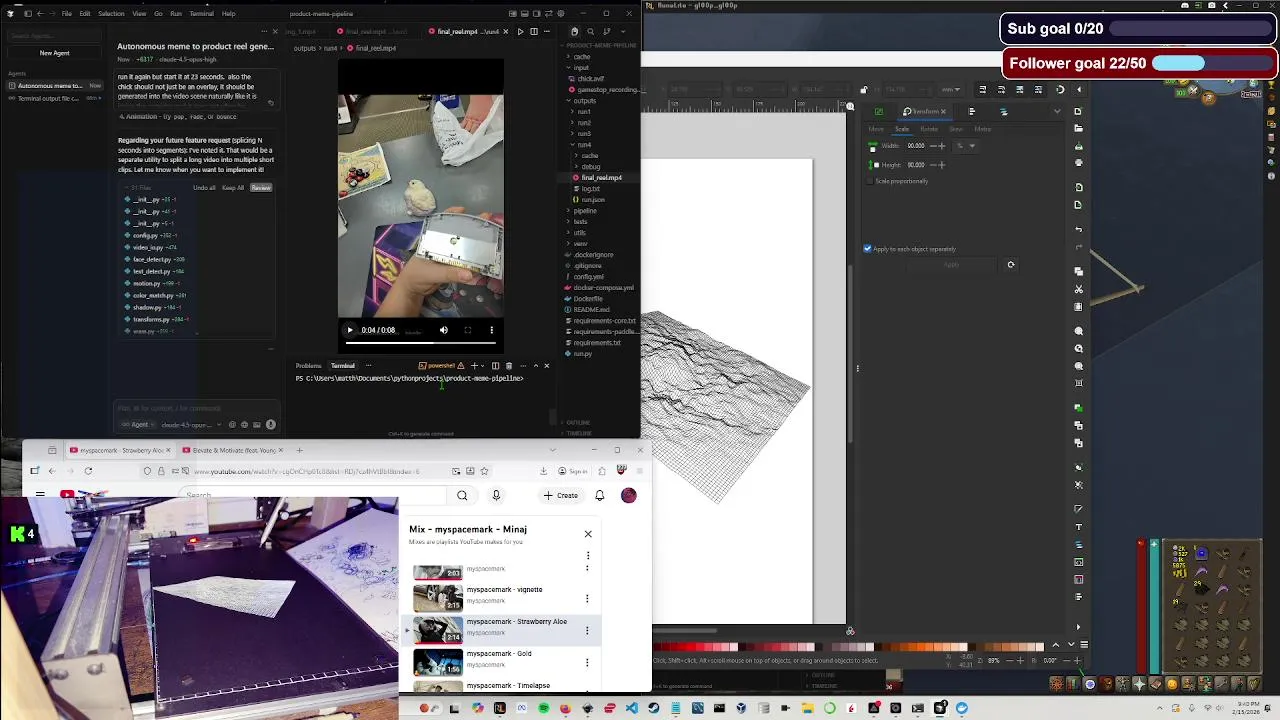Open shadow.py in changed files list
This screenshot has height=720, width=1280.
coord(147,307)
